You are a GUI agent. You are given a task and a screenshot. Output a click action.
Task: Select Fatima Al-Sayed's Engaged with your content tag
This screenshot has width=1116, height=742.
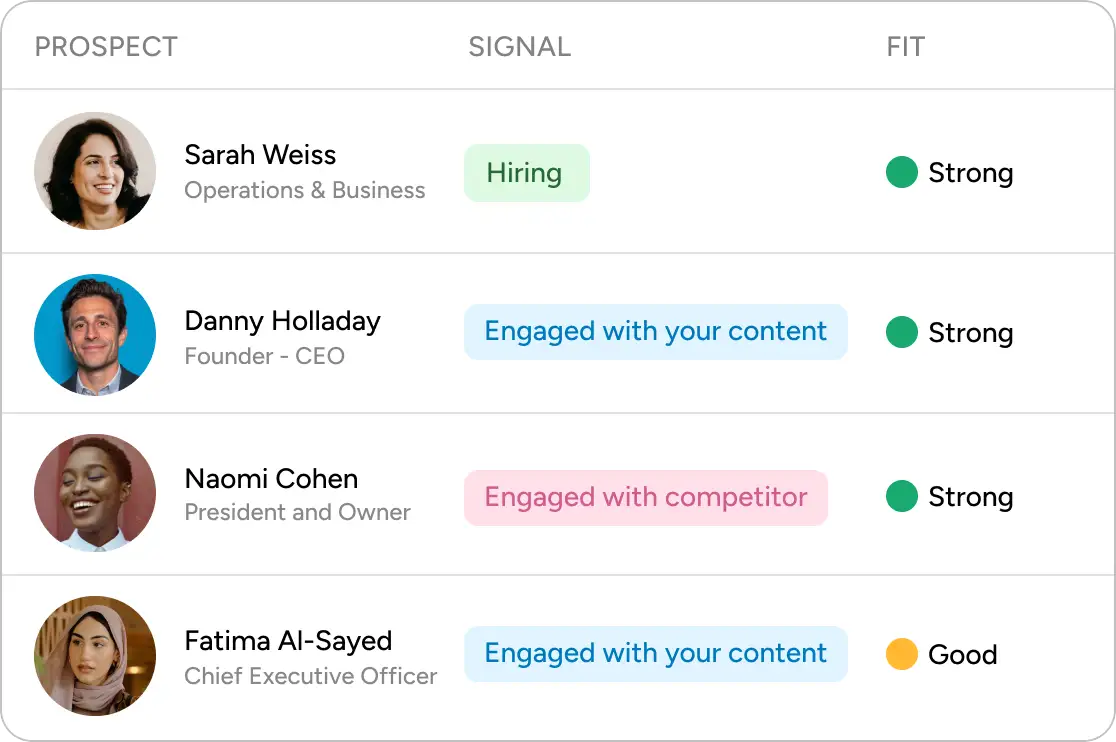(655, 654)
